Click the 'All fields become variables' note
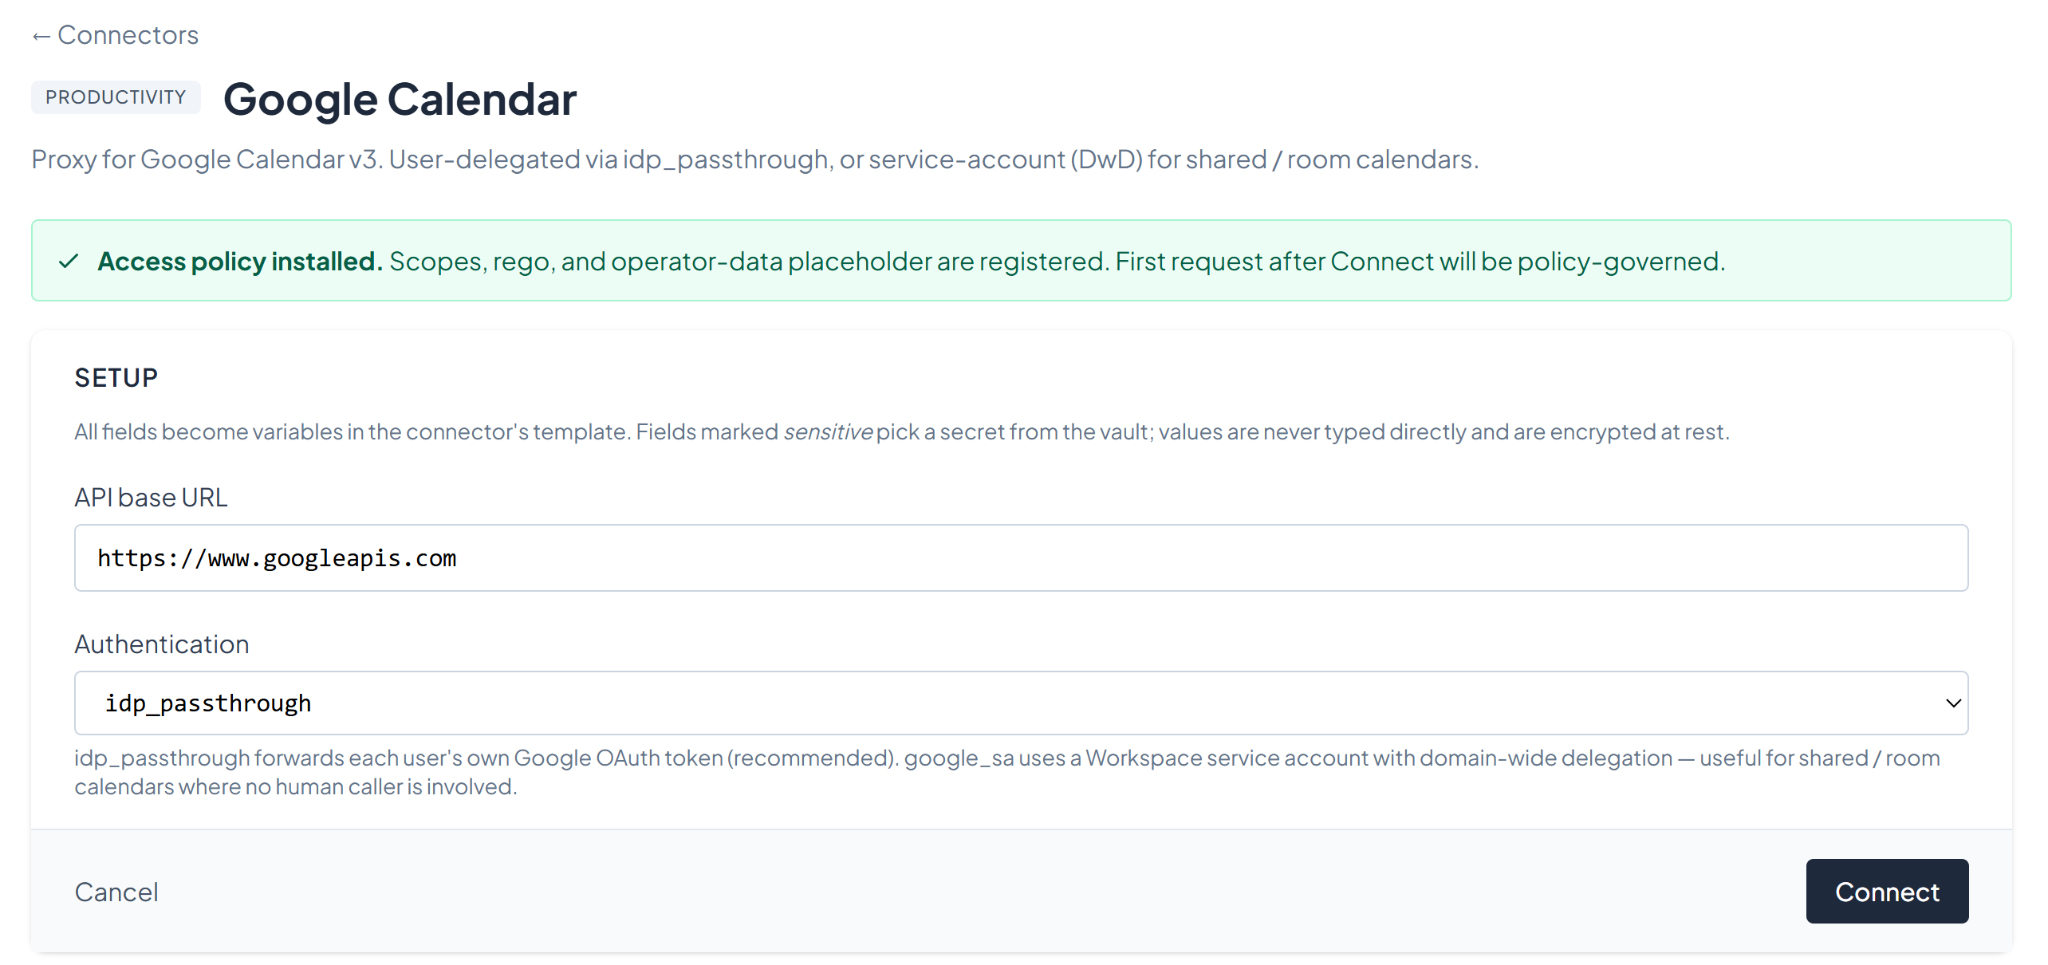Viewport: 2048px width, 965px height. point(902,432)
